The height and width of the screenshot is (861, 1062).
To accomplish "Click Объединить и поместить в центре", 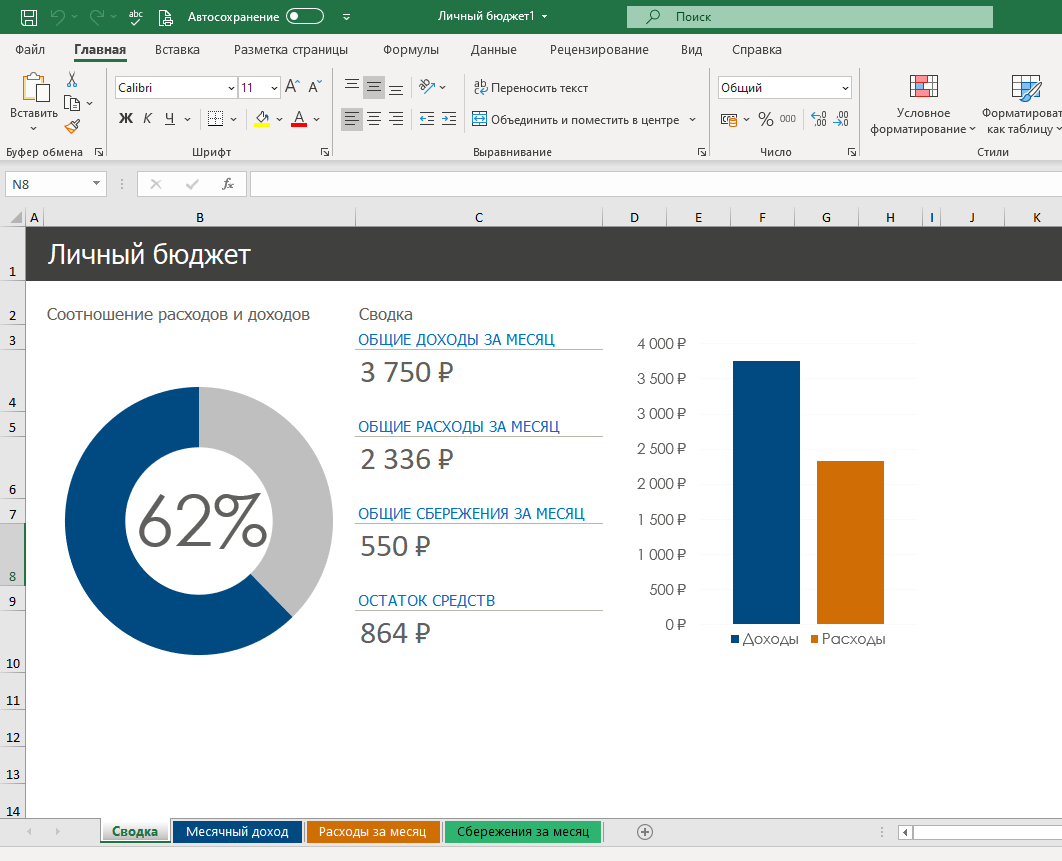I will coord(576,120).
